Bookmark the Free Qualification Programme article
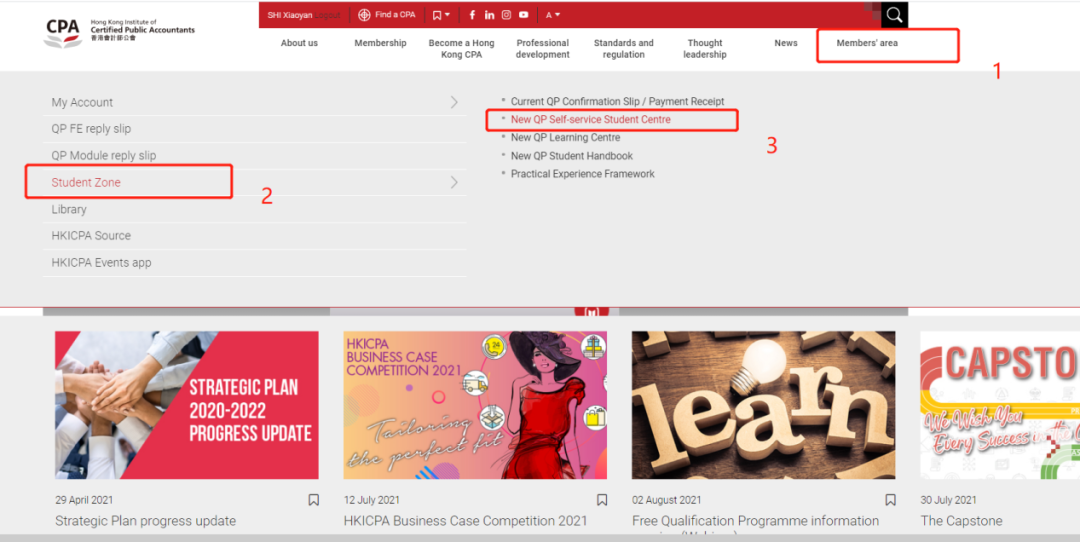The width and height of the screenshot is (1080, 542). [891, 500]
